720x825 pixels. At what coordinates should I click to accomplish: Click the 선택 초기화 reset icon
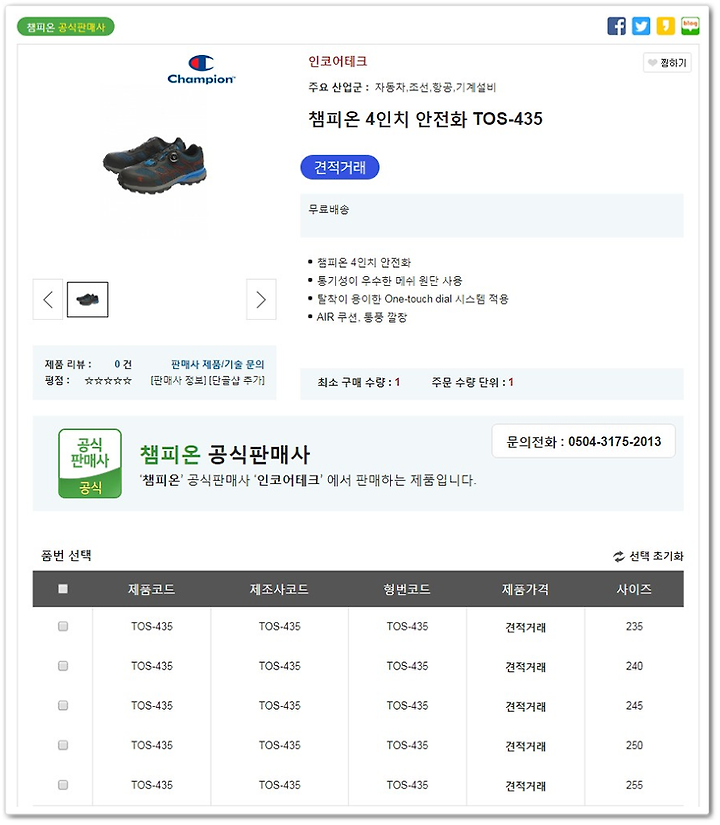pos(619,556)
